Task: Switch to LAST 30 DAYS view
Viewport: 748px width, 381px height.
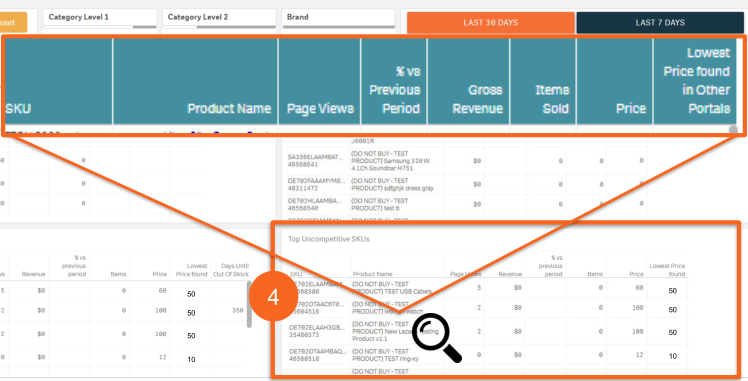Action: (490, 22)
